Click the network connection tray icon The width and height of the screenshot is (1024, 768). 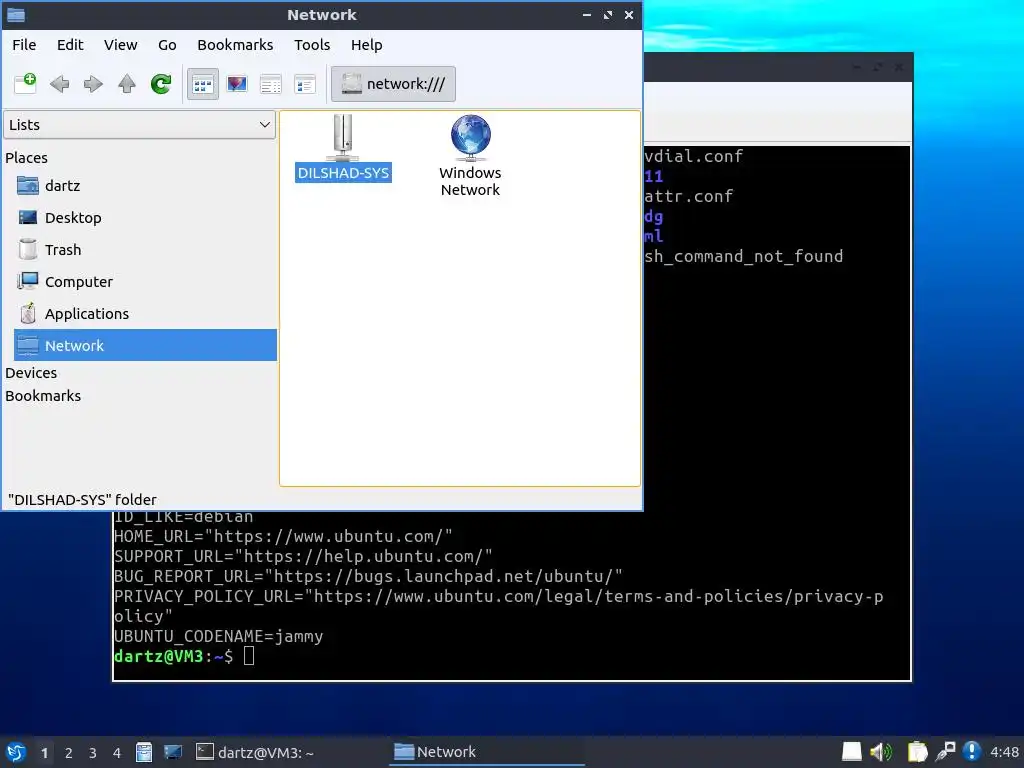tap(945, 752)
